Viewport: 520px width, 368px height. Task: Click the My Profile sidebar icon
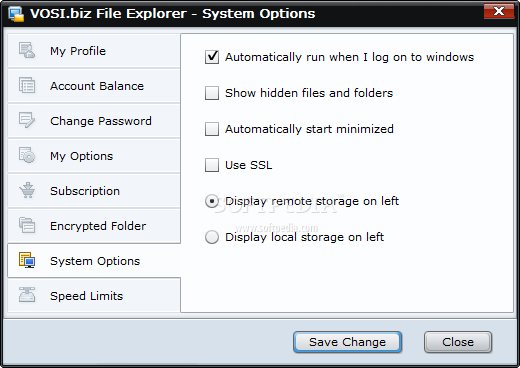(x=27, y=50)
